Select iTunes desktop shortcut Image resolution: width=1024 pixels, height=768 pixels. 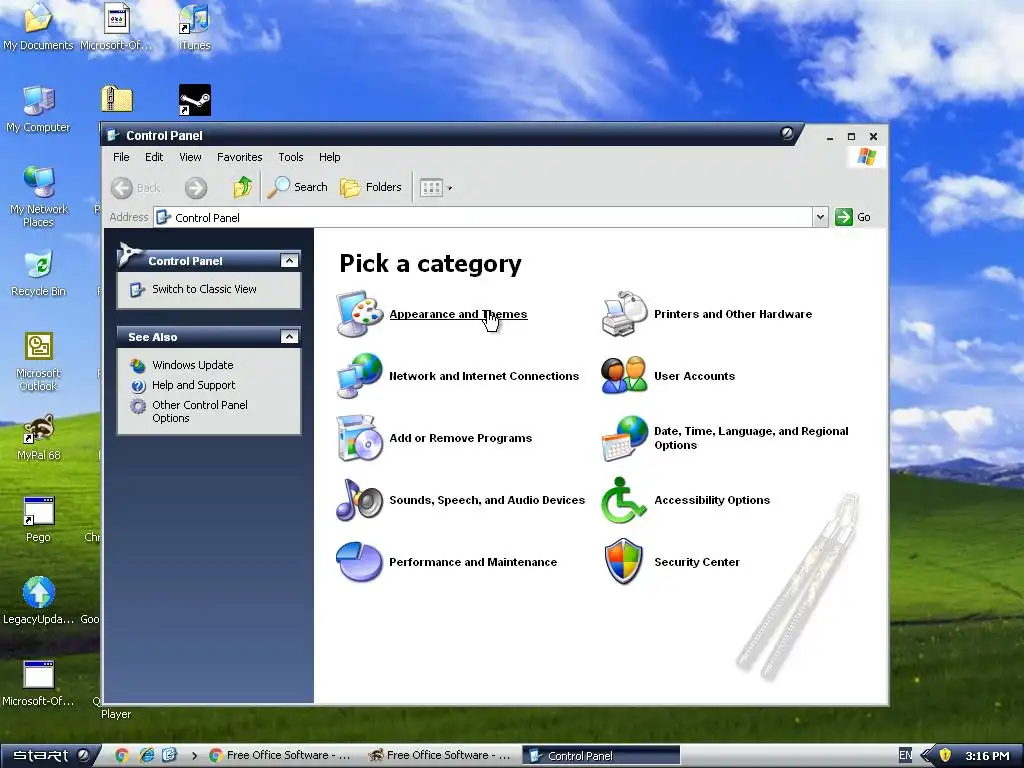[x=194, y=26]
